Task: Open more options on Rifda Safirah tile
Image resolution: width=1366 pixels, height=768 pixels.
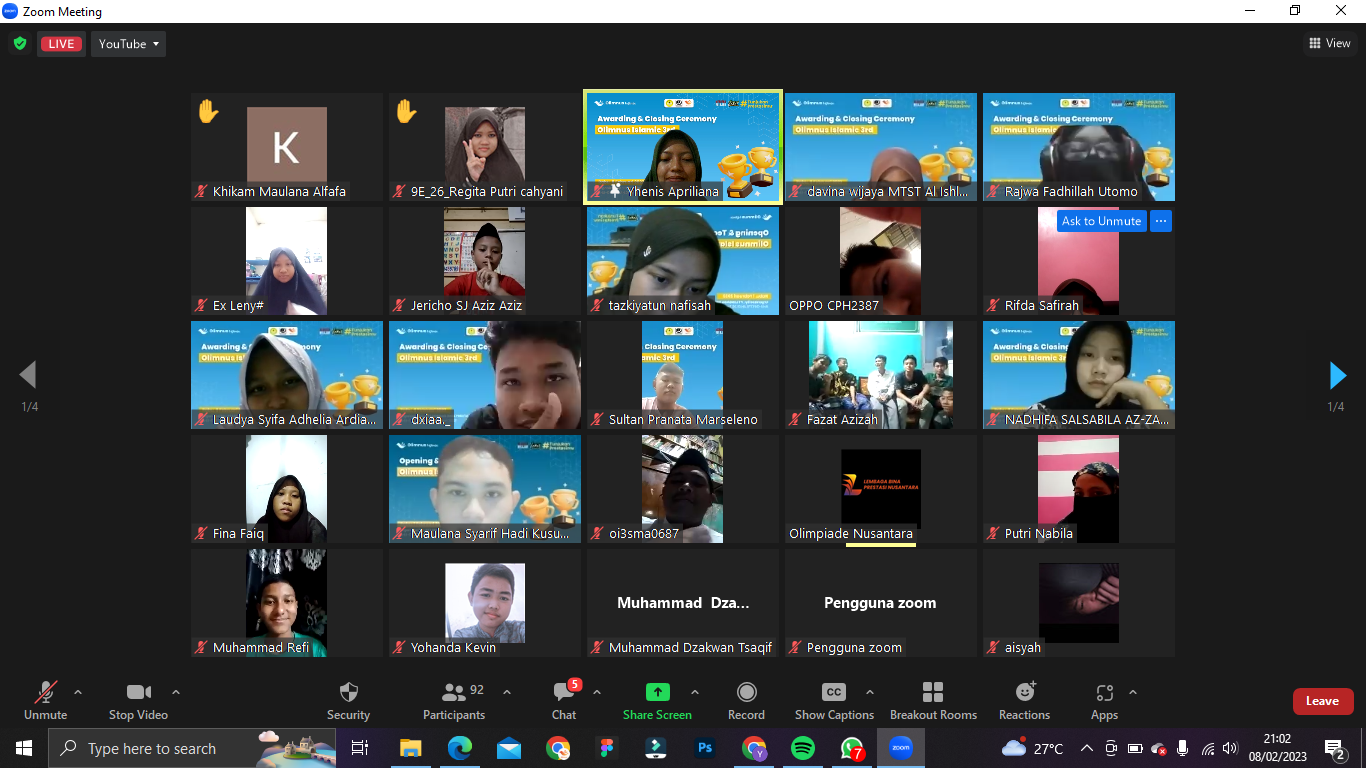Action: tap(1160, 221)
